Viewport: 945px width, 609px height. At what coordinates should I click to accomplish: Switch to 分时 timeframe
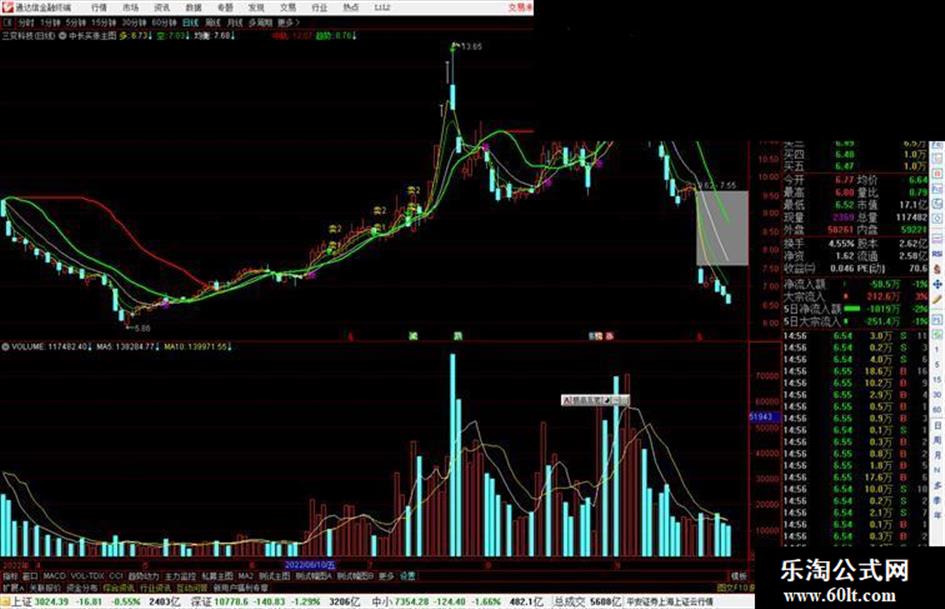coord(25,22)
